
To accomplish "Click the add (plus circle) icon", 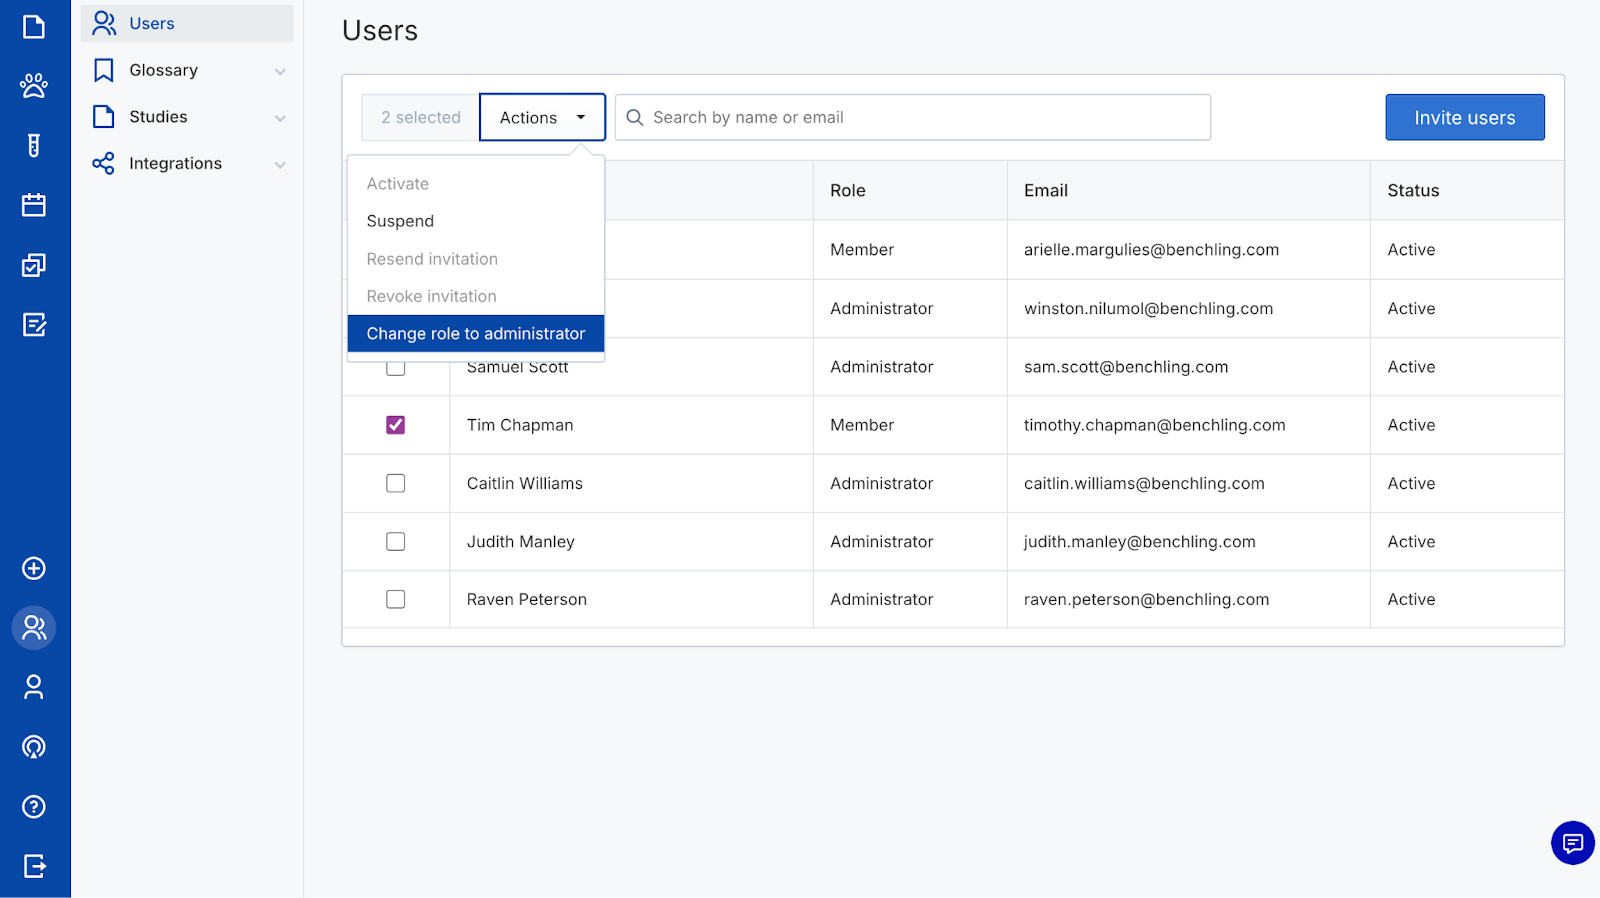I will tap(34, 568).
